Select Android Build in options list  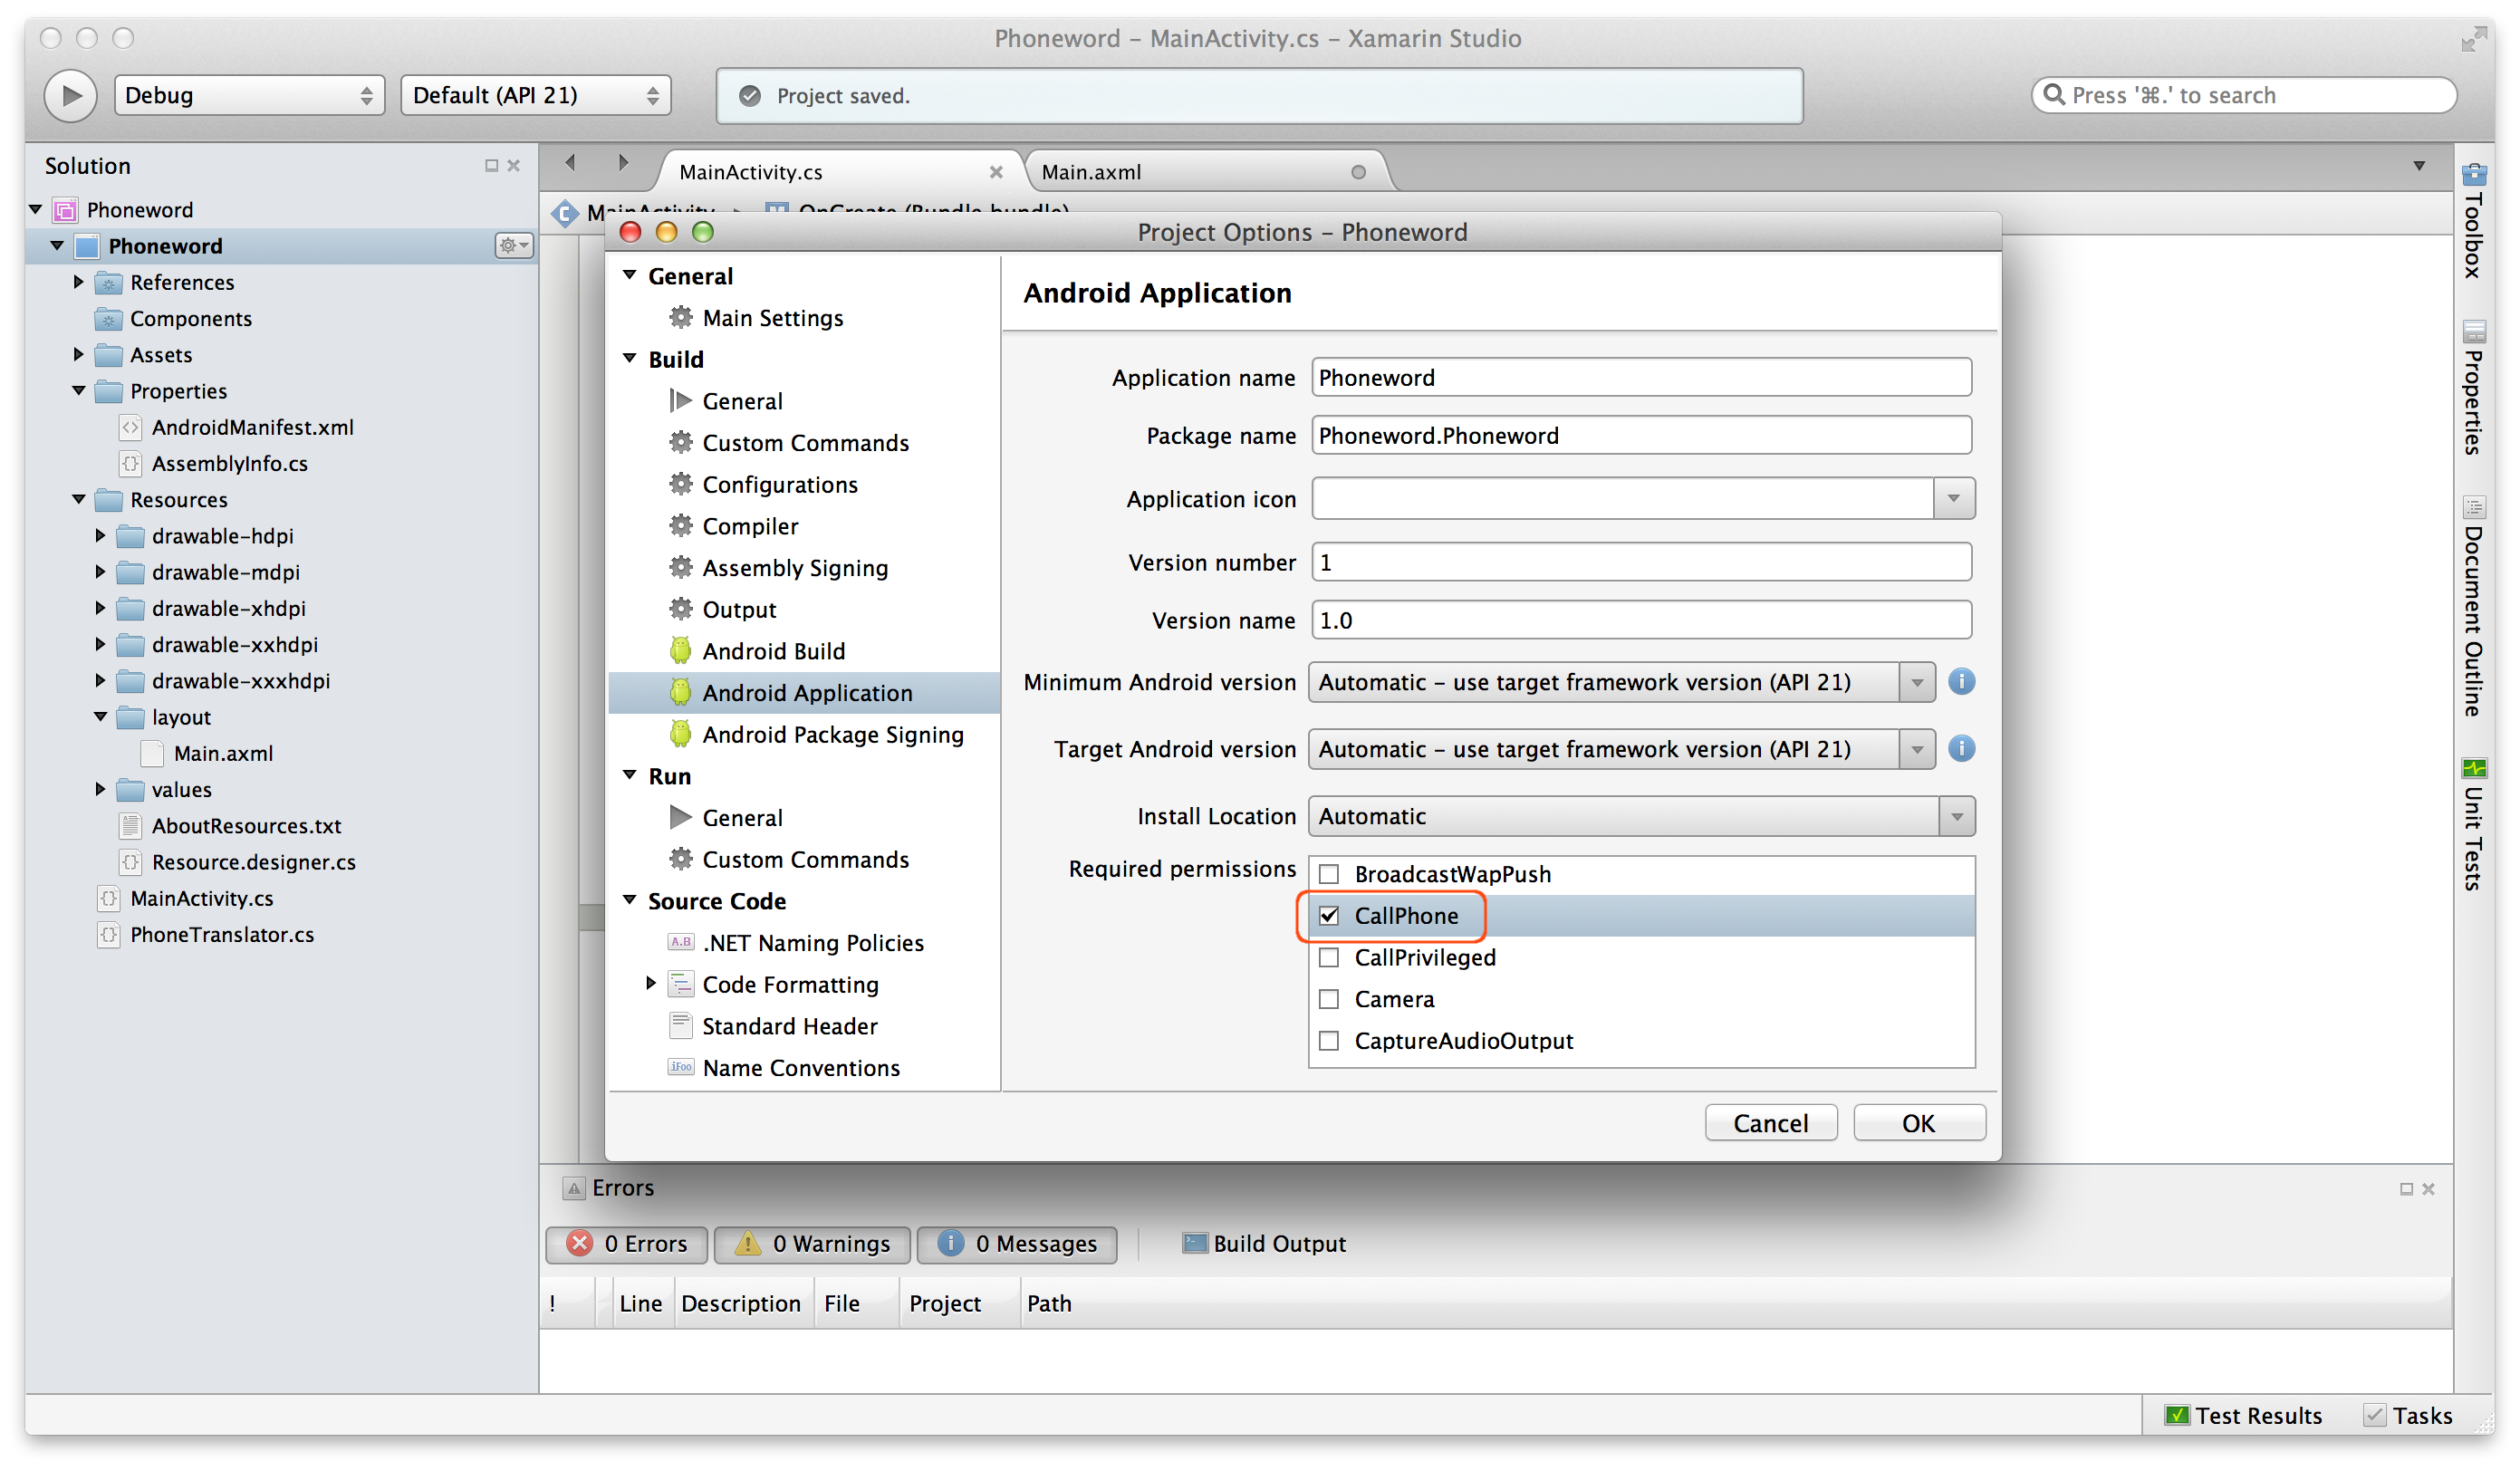tap(773, 651)
